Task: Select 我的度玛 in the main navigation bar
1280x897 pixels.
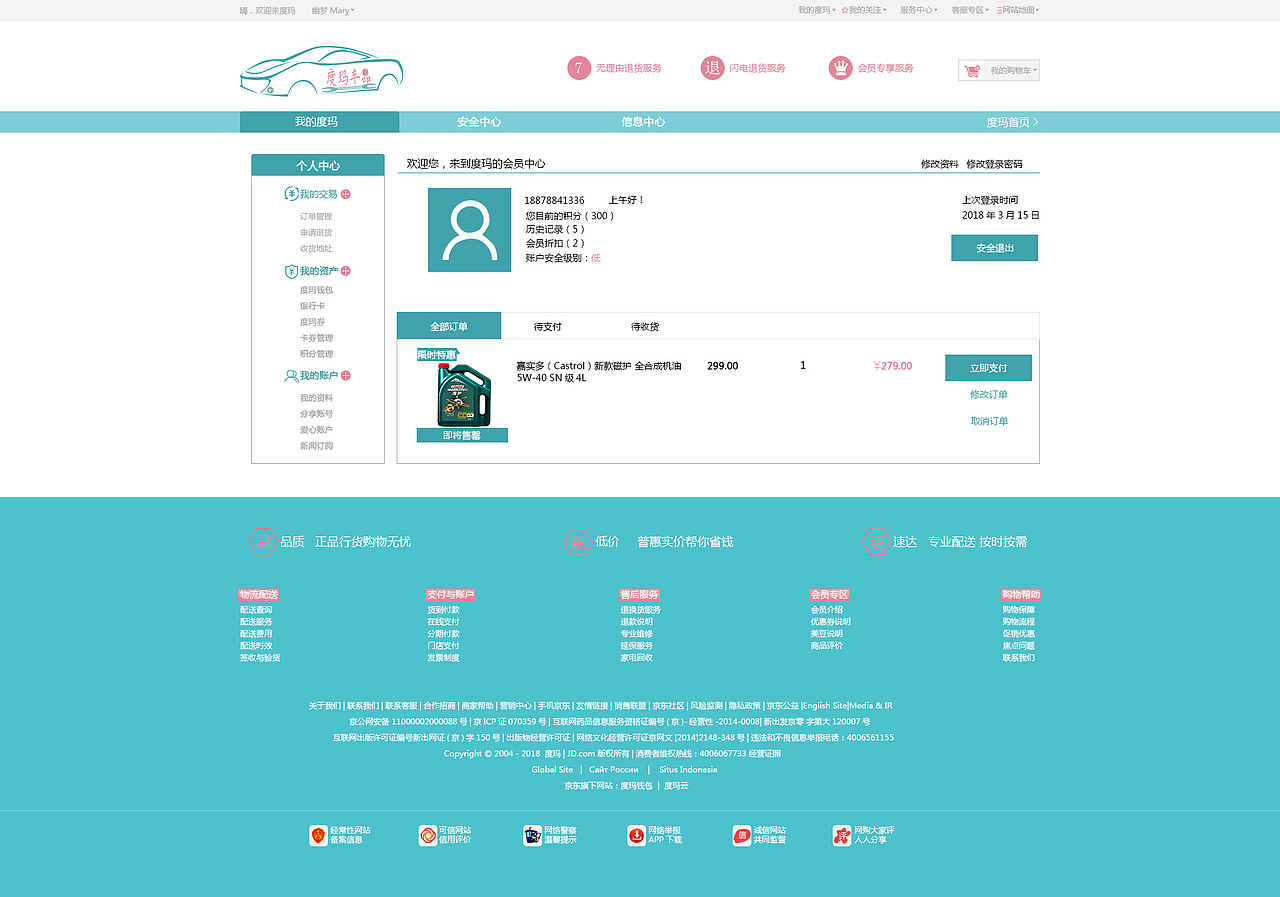Action: tap(319, 122)
